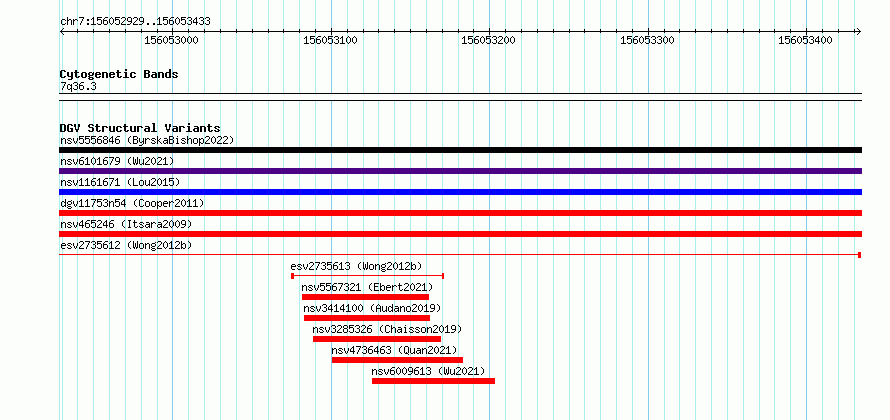Click ruler position 156053000

tap(171, 41)
